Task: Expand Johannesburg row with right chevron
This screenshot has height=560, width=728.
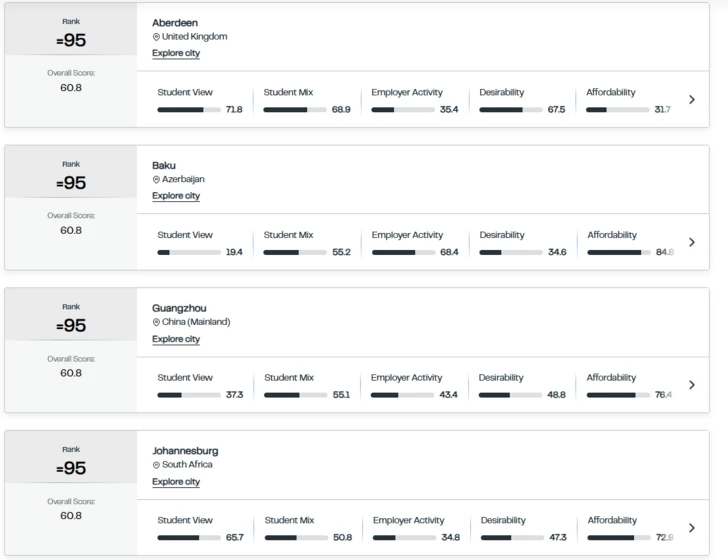Action: point(692,527)
